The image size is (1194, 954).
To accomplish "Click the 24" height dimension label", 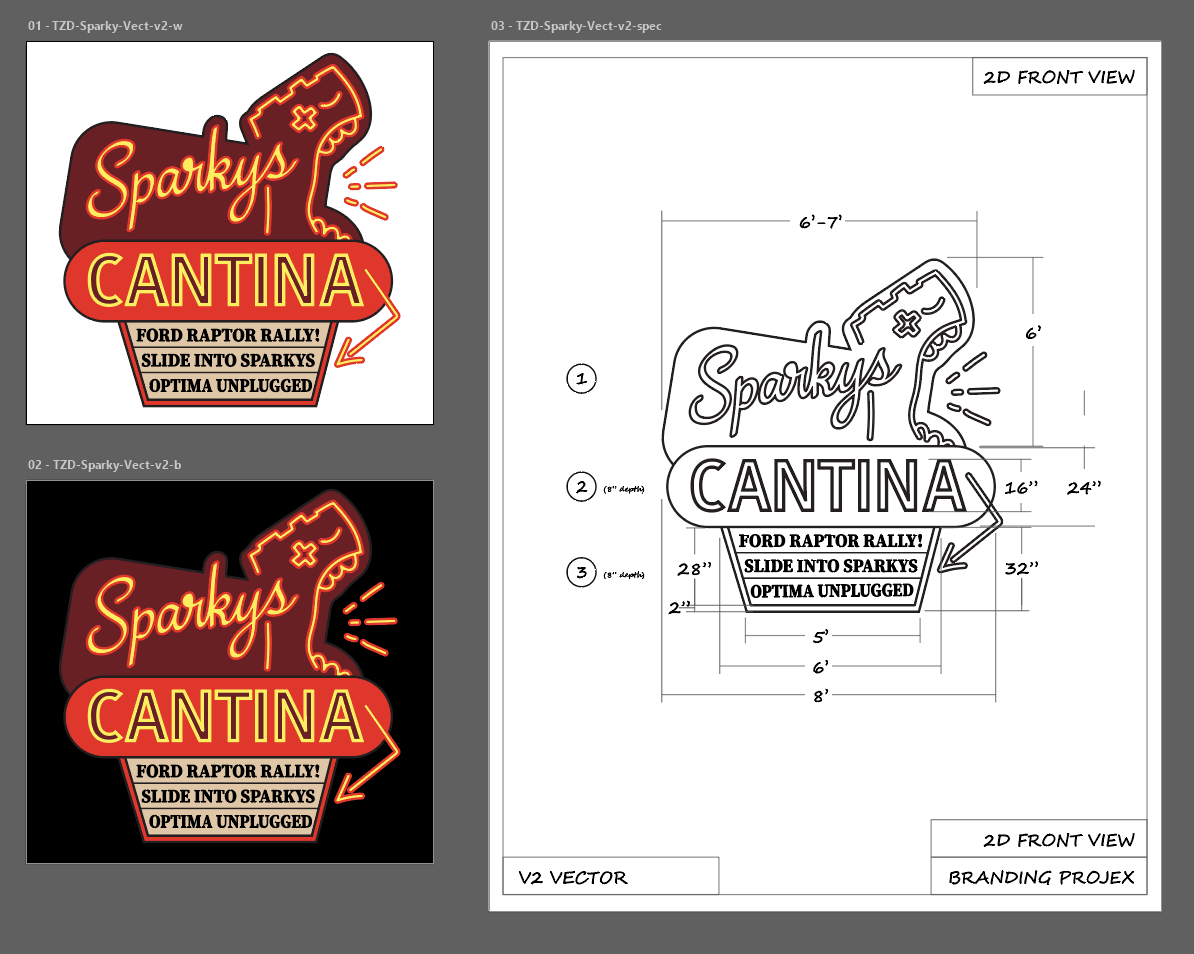I will coord(1084,488).
